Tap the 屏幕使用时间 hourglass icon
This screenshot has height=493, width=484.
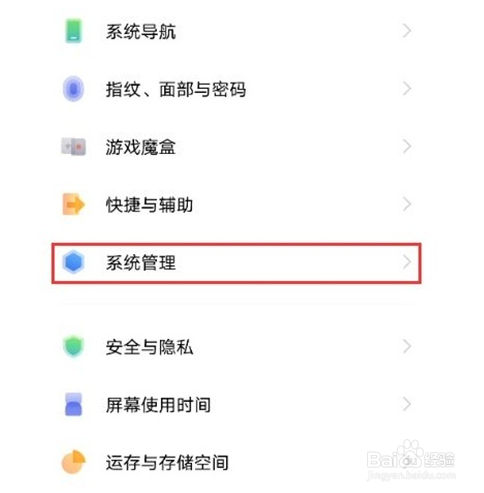[73, 404]
